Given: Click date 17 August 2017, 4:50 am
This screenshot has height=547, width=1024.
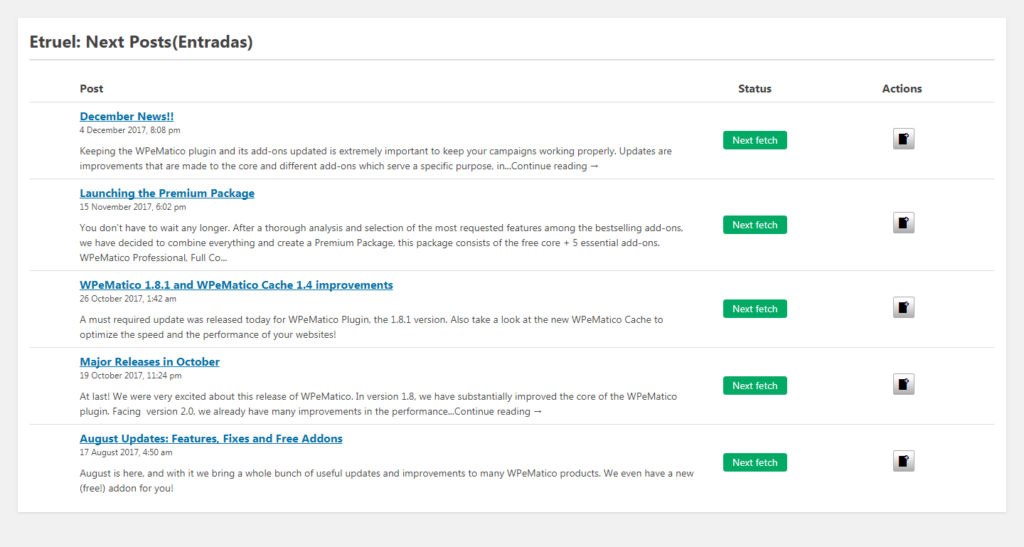Looking at the screenshot, I should point(126,452).
